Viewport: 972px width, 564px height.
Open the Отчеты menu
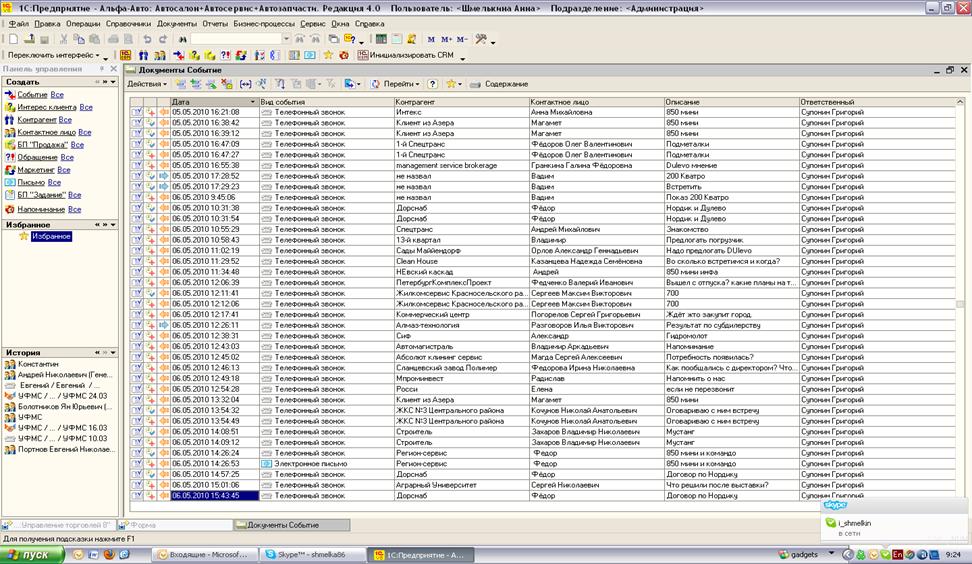click(214, 22)
